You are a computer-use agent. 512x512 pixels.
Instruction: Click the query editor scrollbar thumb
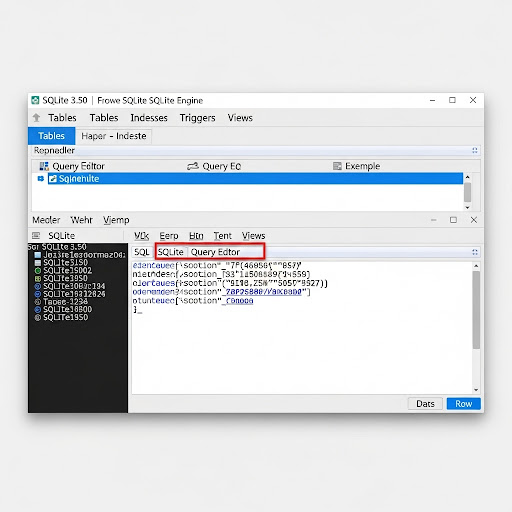476,310
